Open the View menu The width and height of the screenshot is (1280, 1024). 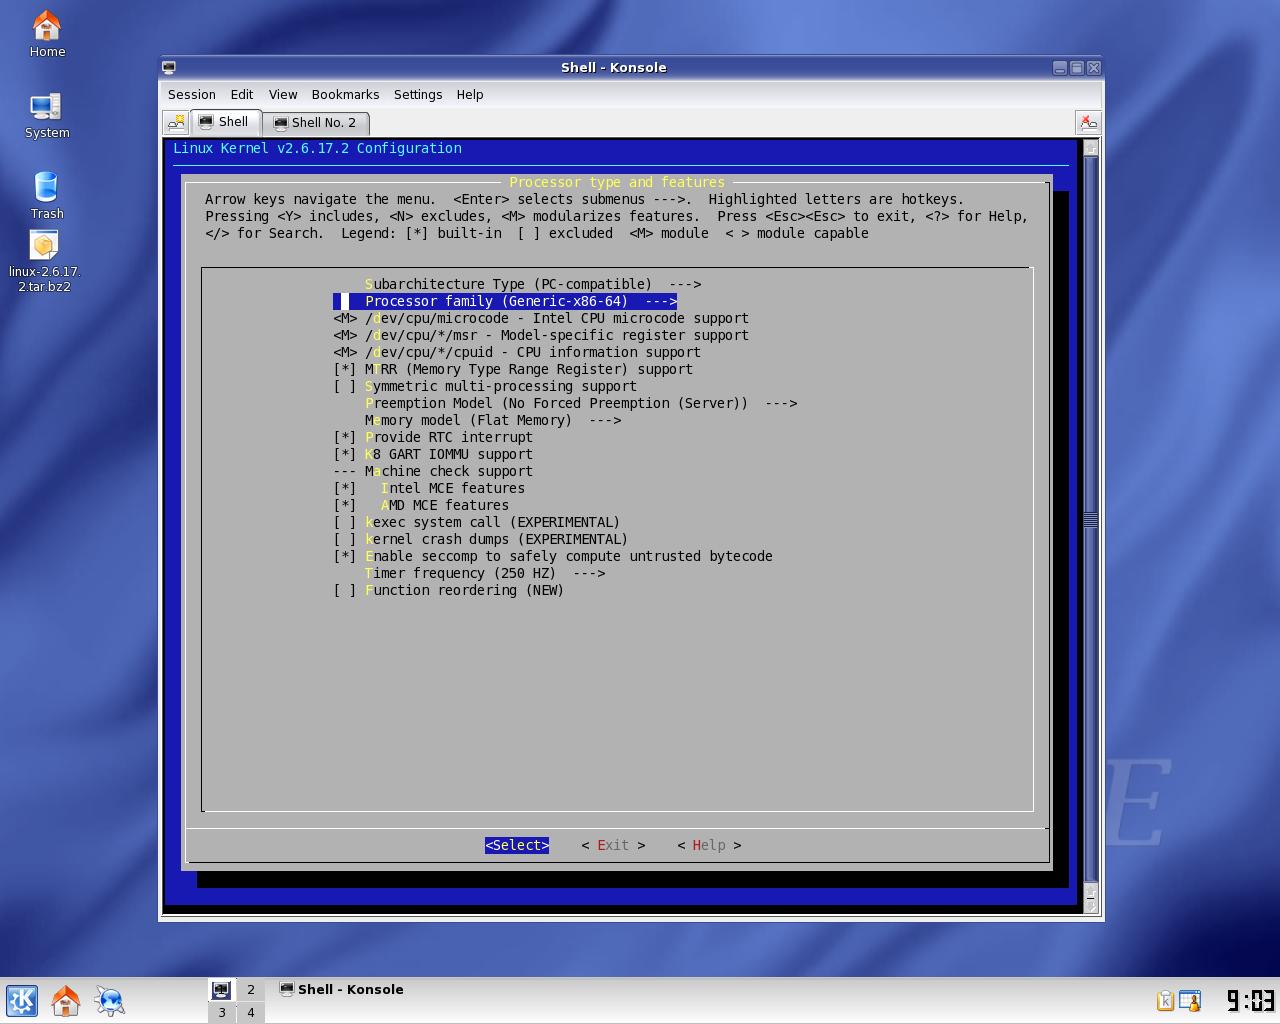tap(283, 94)
